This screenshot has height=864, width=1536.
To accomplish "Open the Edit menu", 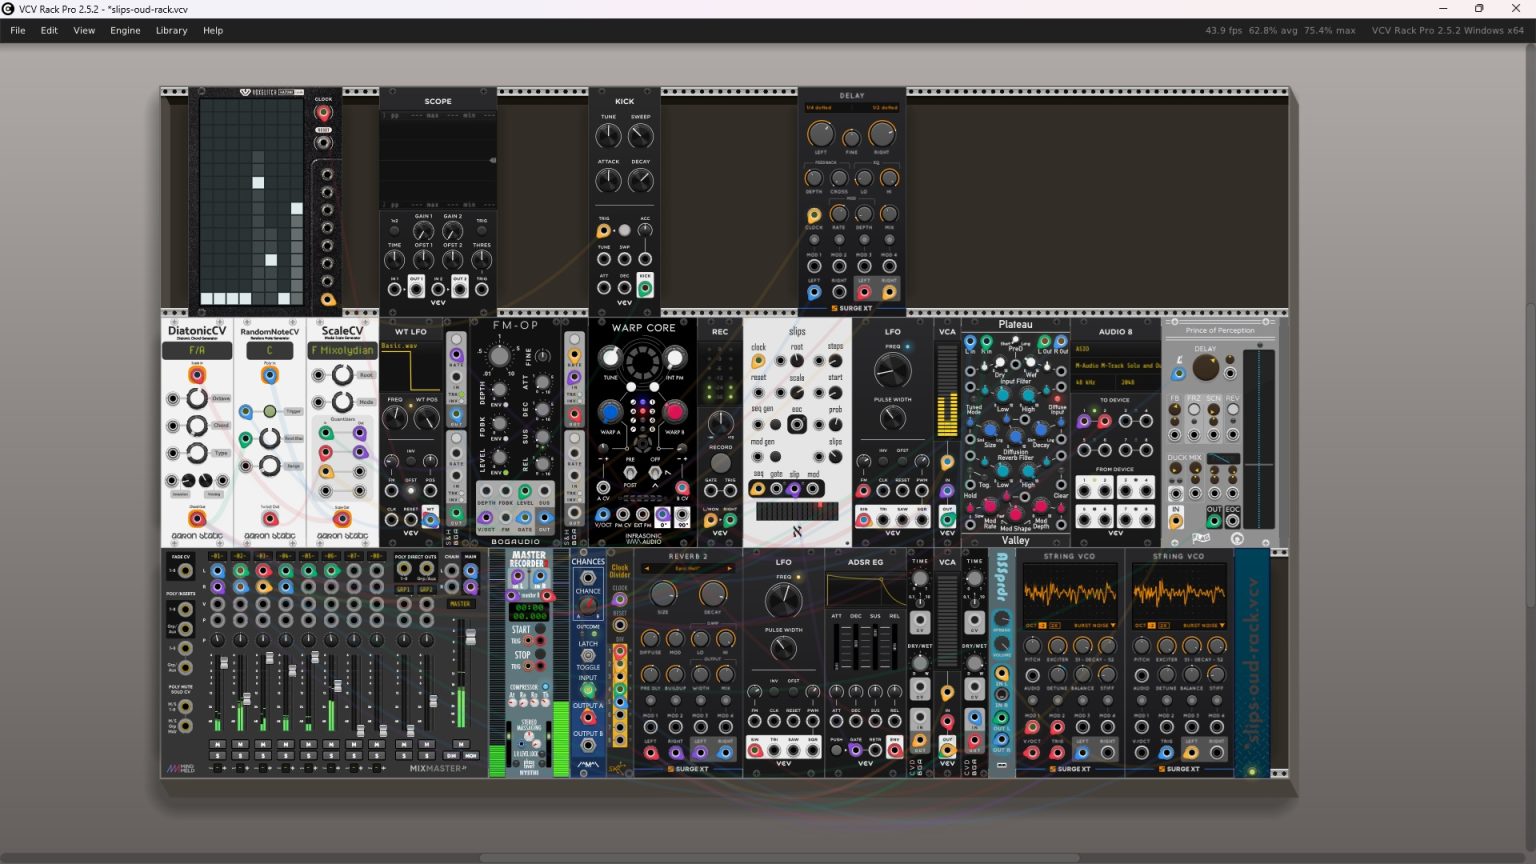I will coord(49,30).
